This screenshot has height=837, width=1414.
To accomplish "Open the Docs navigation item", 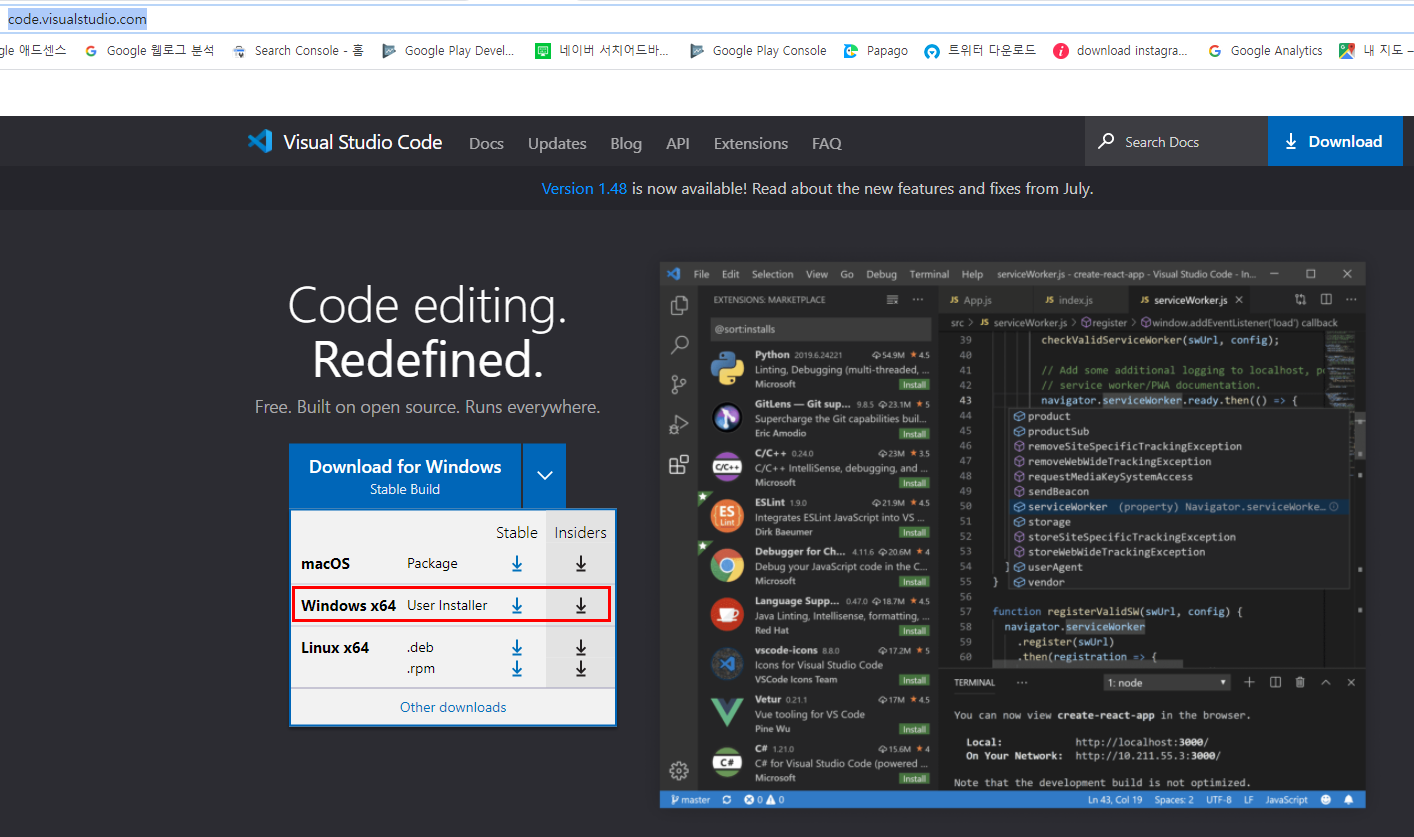I will (x=486, y=143).
